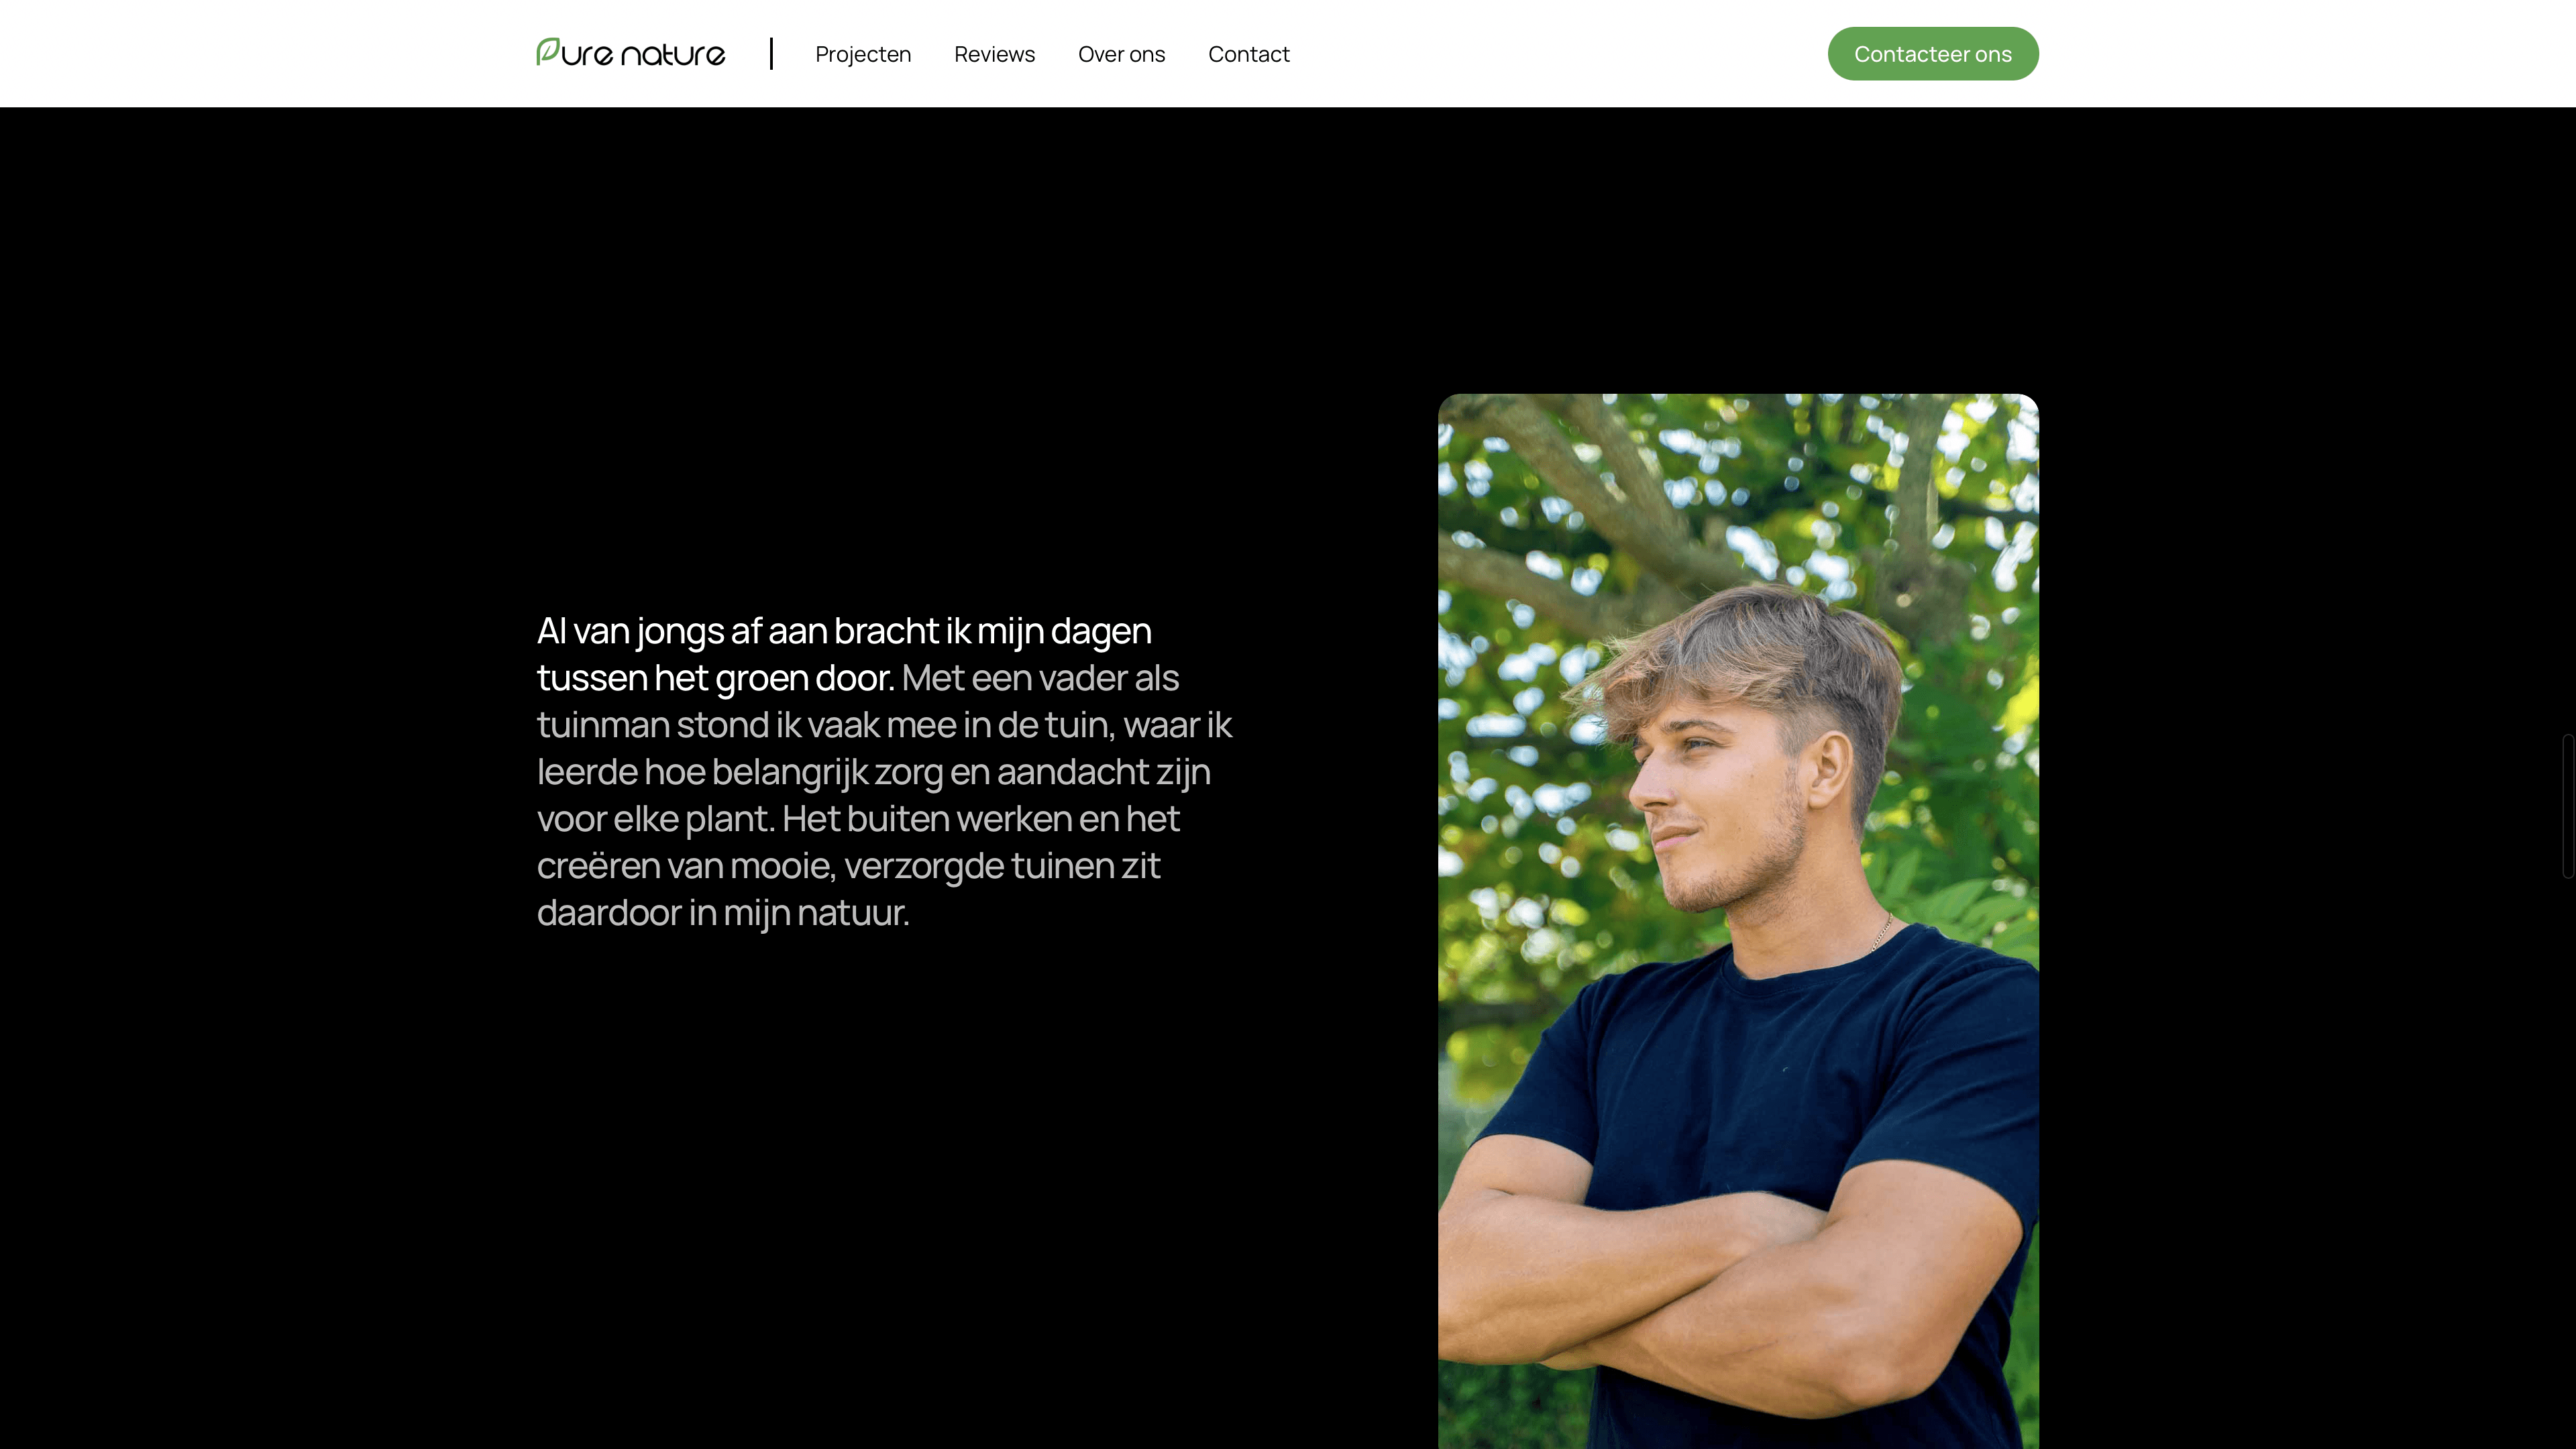
Task: Click the word "tuinman" in the paragraph
Action: click(603, 725)
